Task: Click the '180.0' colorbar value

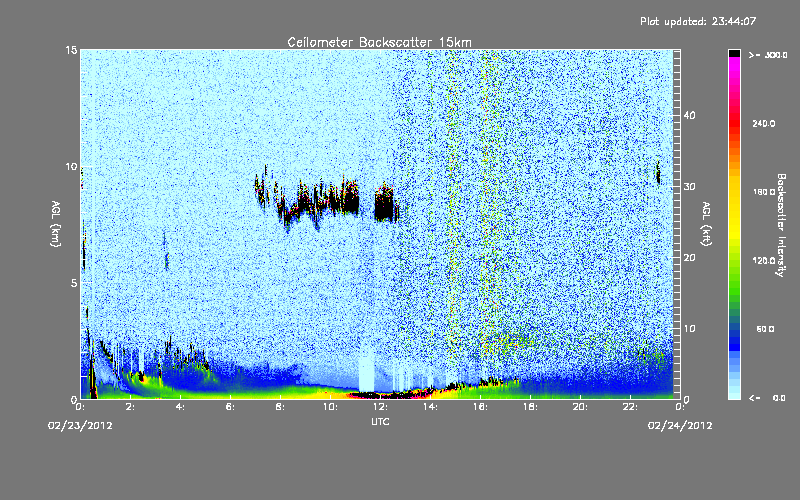Action: pos(764,192)
